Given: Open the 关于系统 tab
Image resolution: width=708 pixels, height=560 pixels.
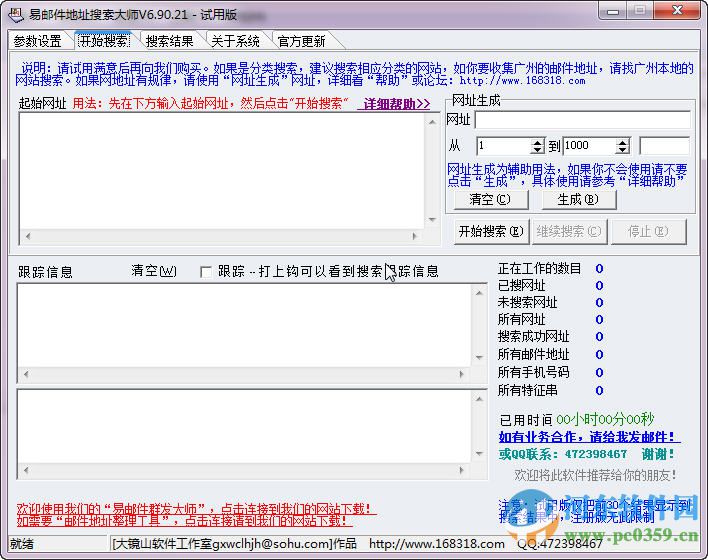Looking at the screenshot, I should pyautogui.click(x=235, y=41).
